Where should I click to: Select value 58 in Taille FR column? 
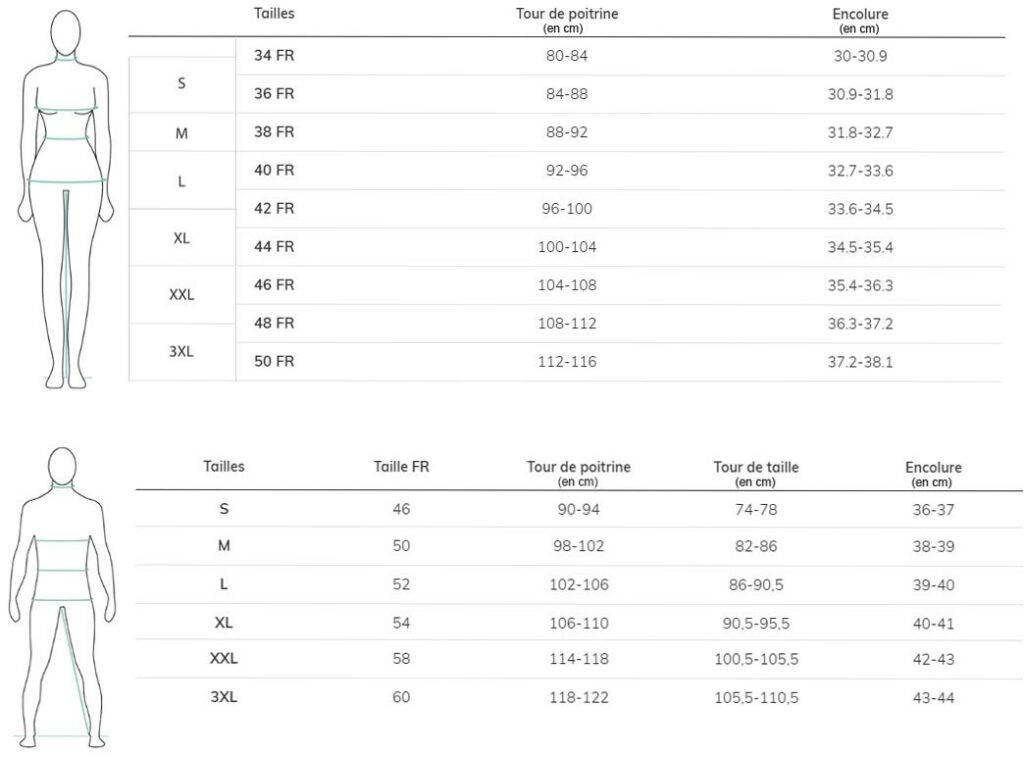401,660
